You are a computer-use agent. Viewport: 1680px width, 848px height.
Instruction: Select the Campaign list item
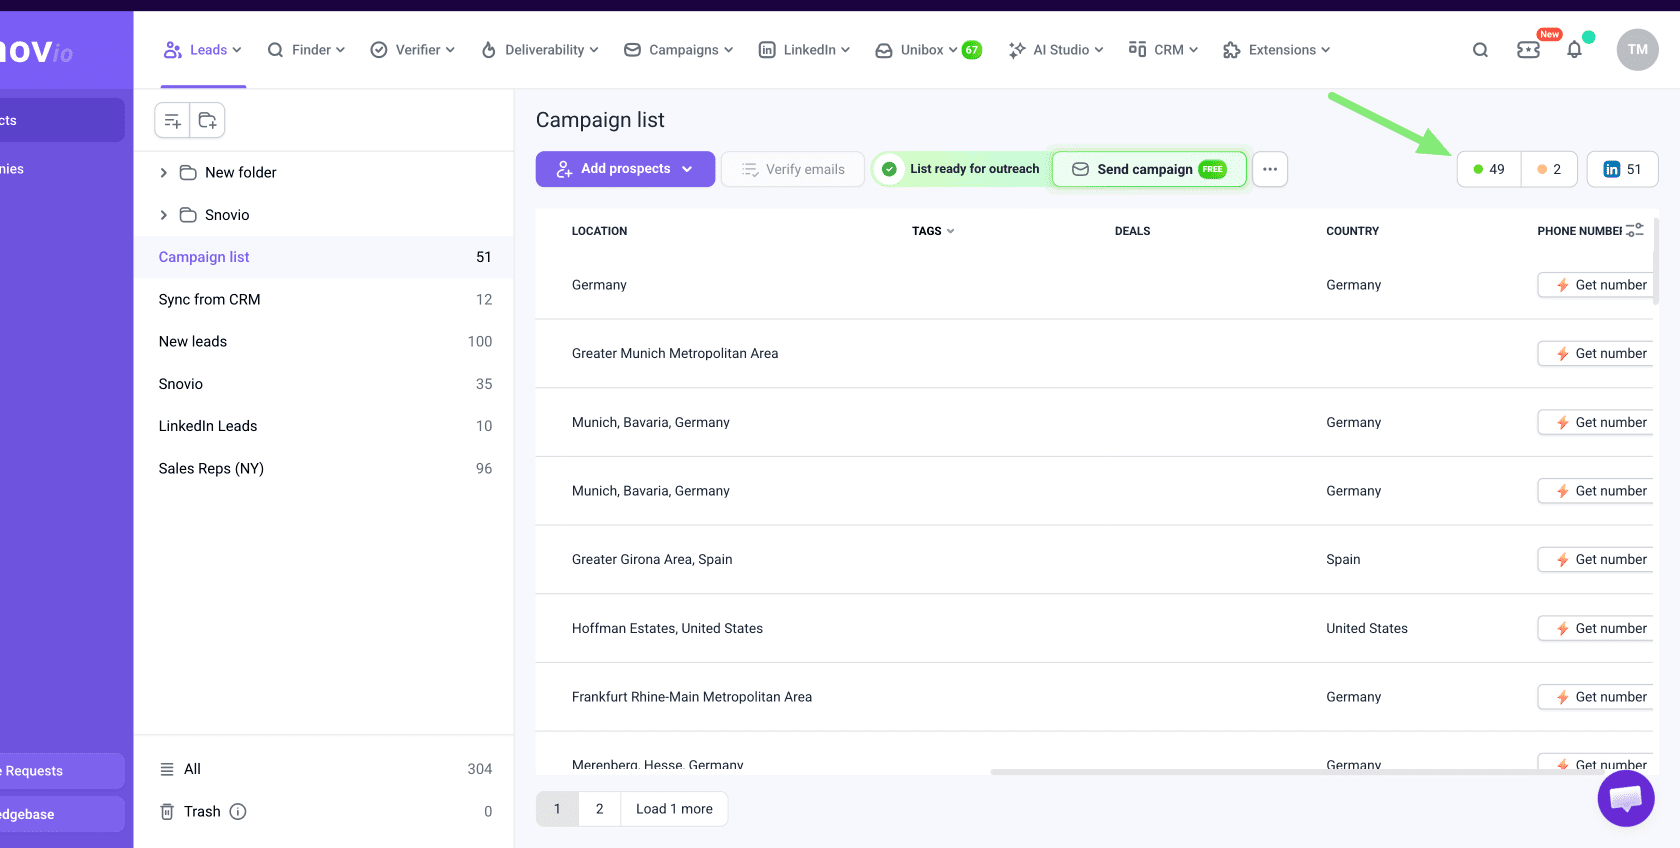[324, 257]
